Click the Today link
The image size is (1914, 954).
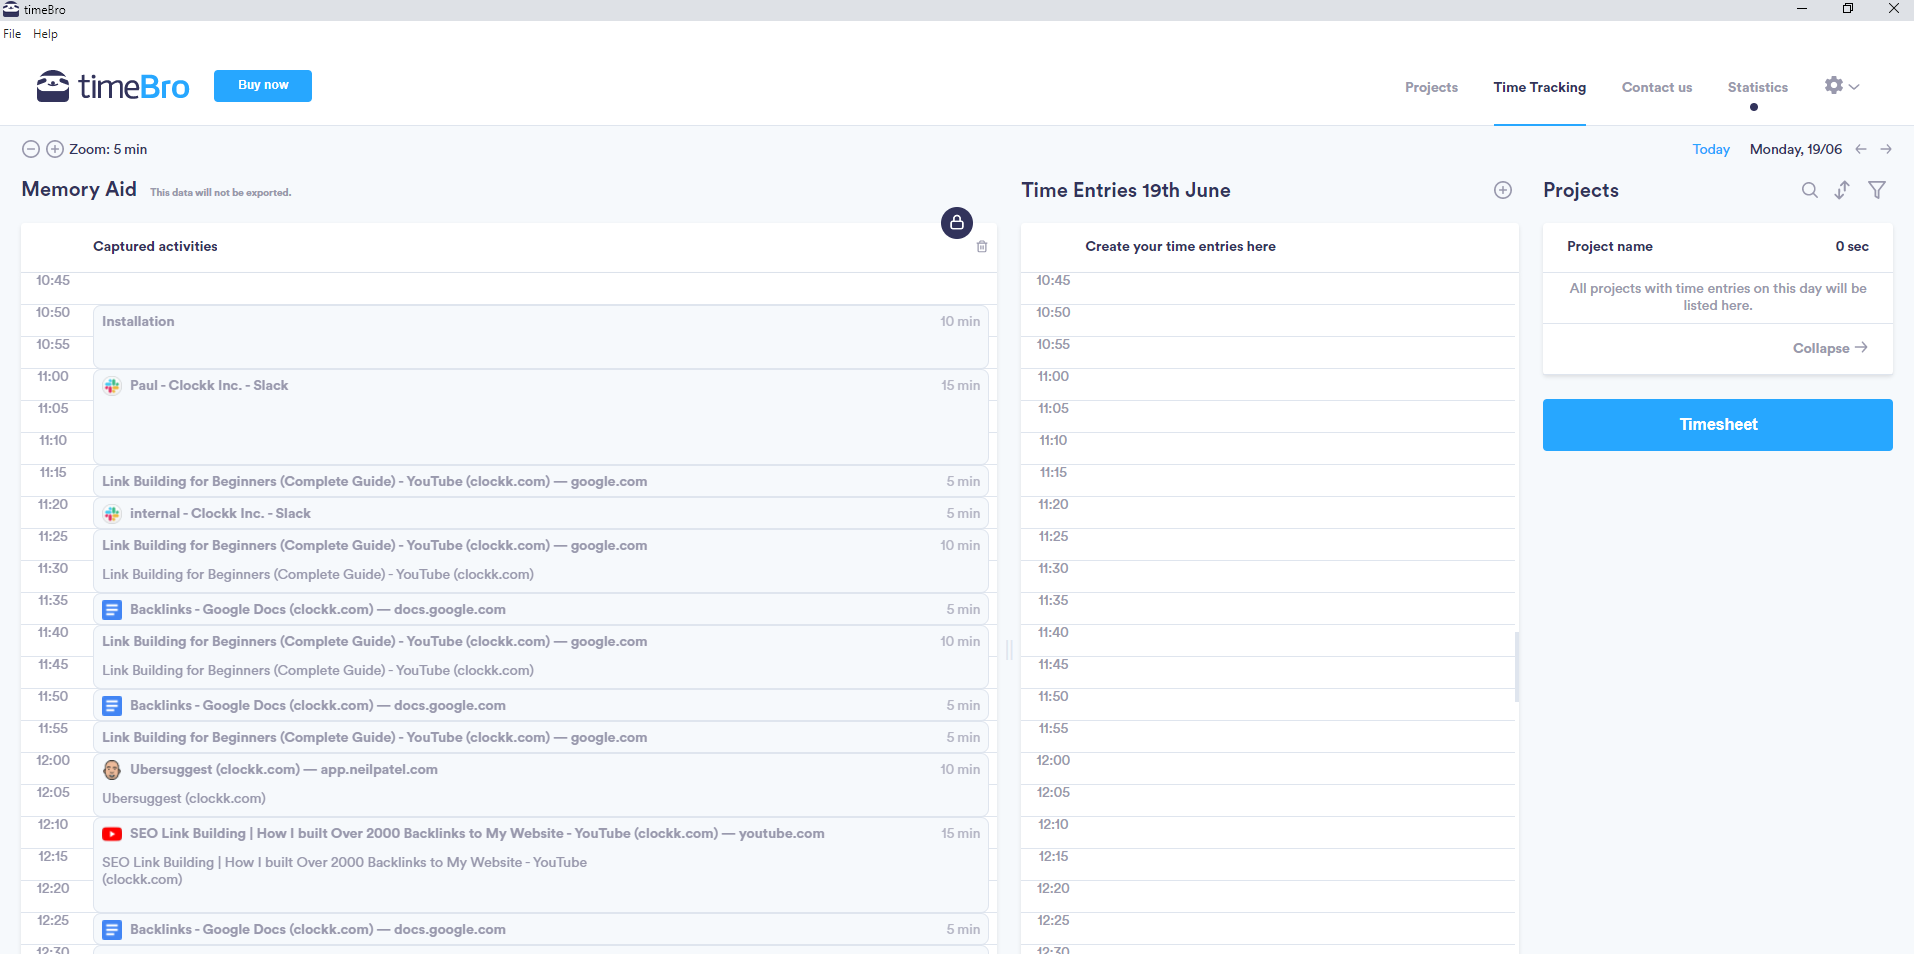(1710, 149)
